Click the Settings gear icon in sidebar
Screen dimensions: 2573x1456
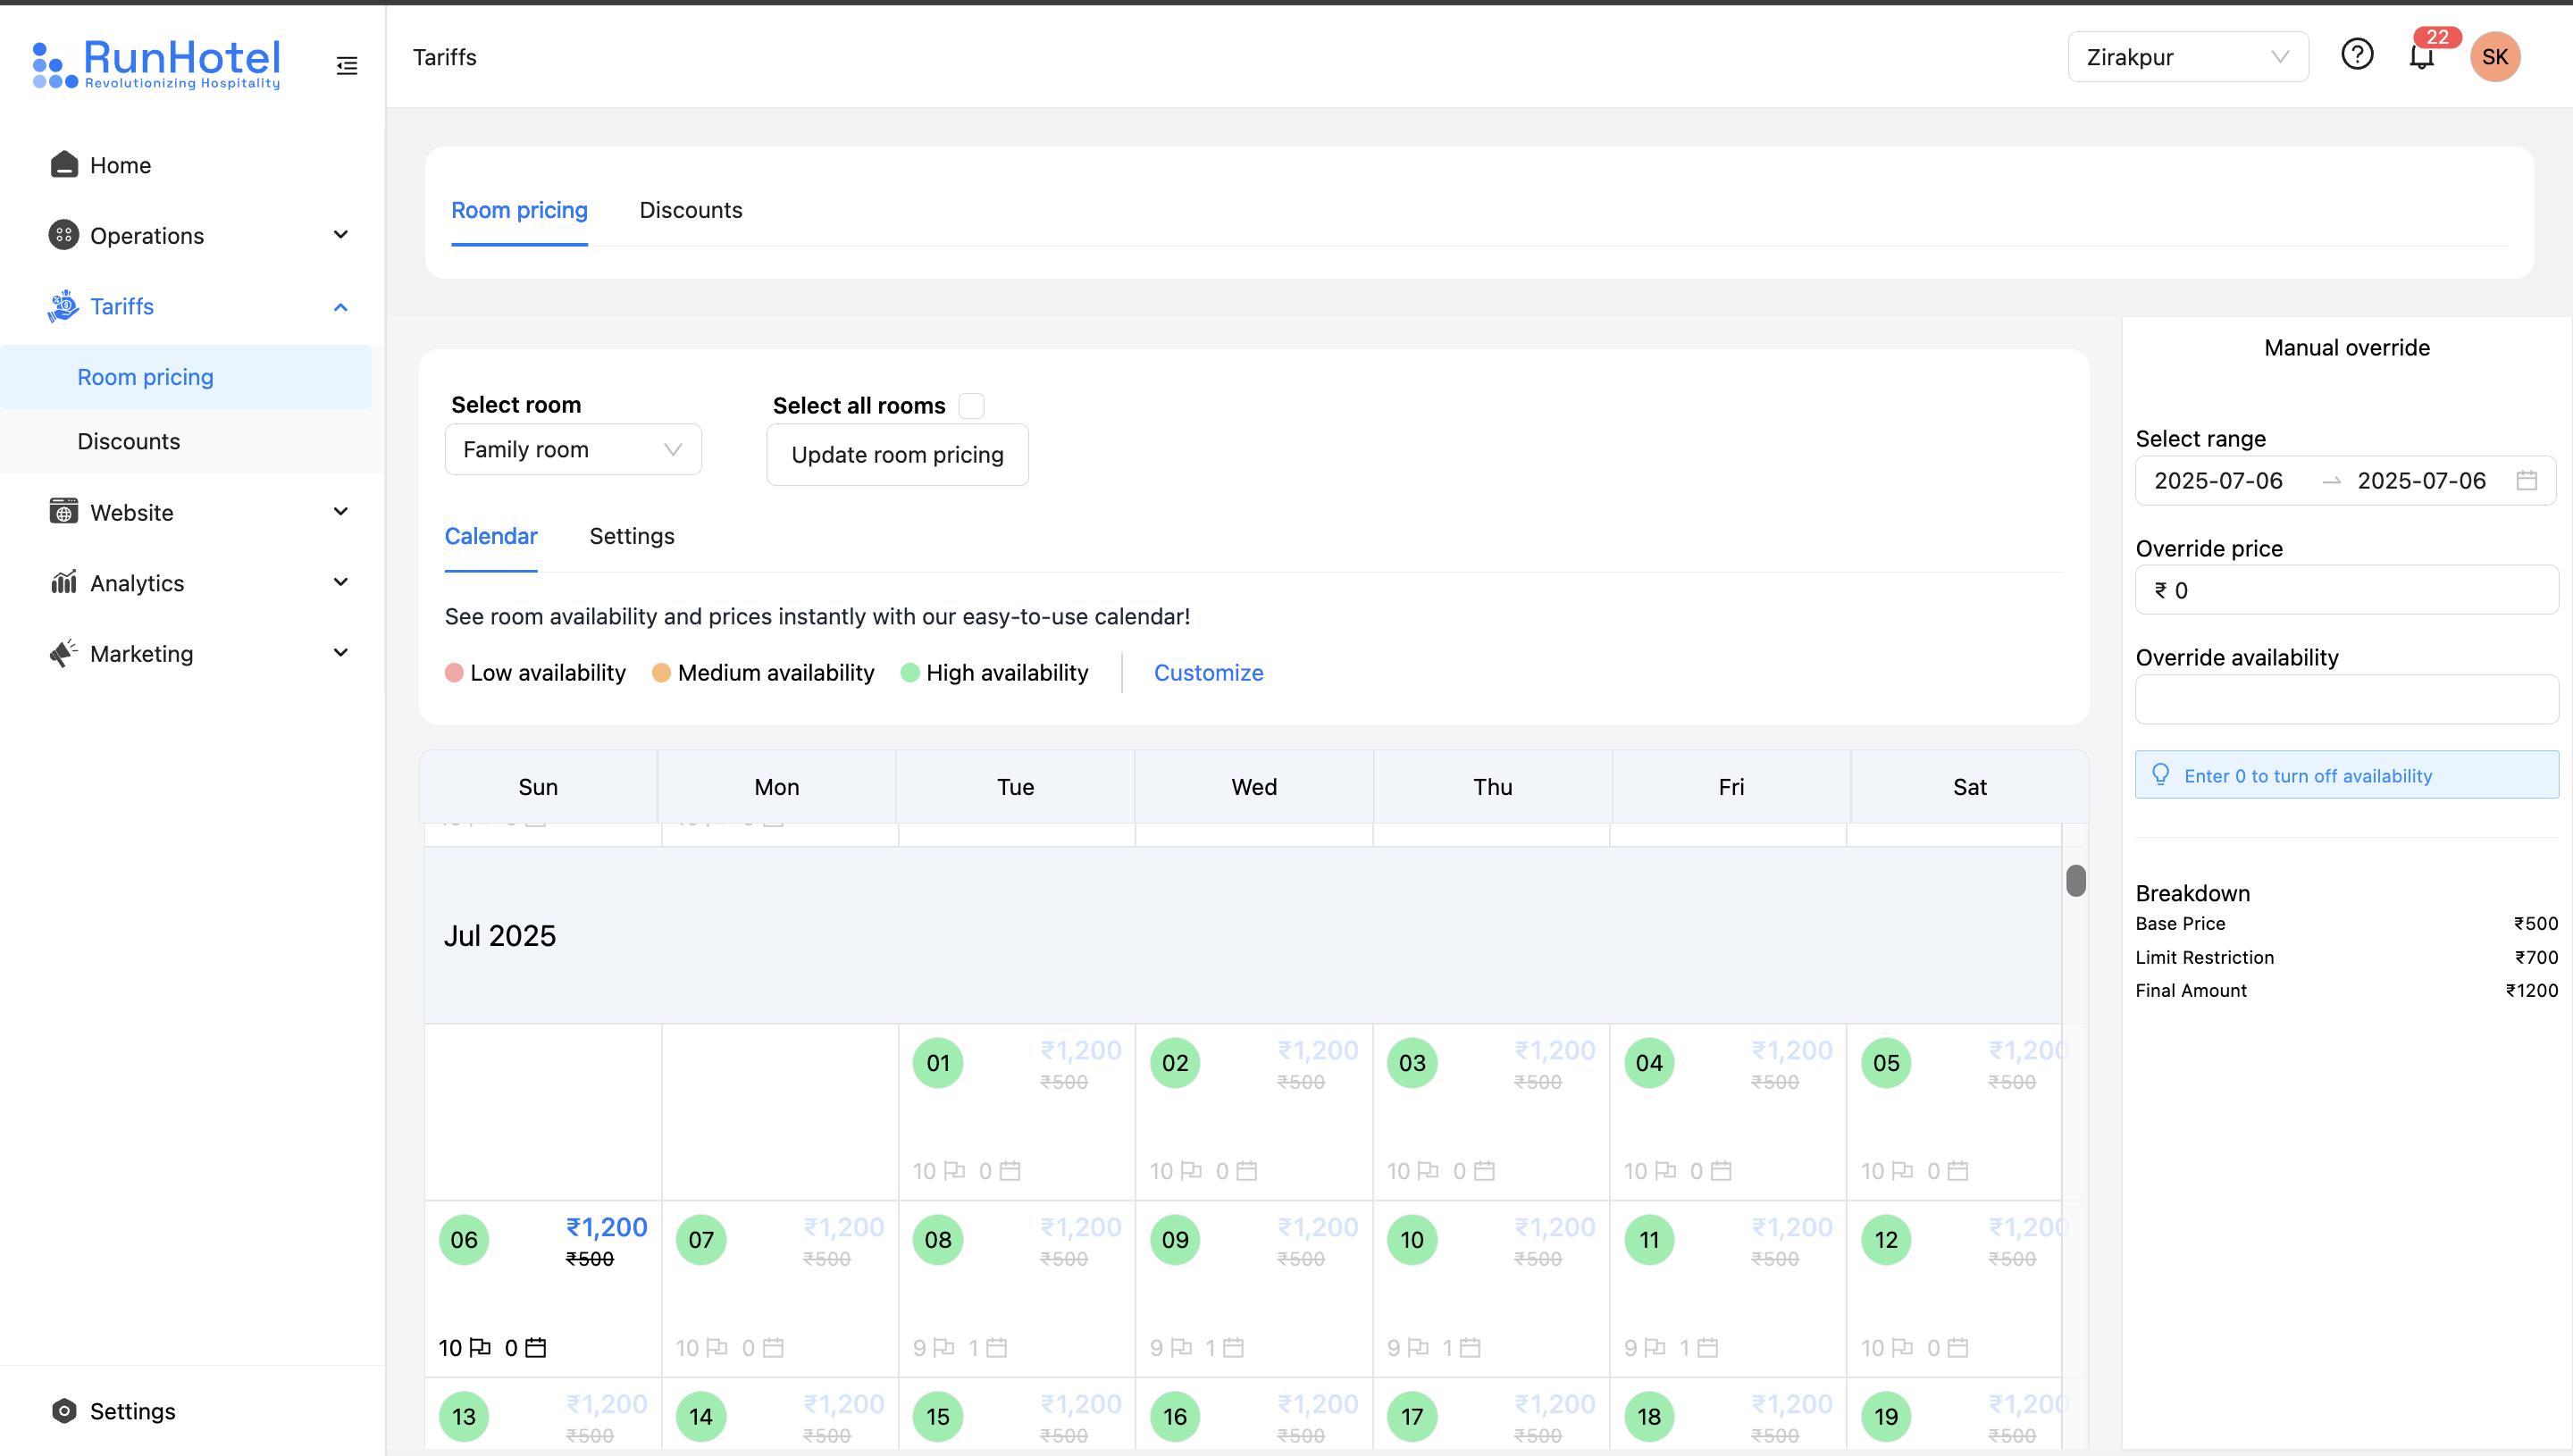click(64, 1411)
